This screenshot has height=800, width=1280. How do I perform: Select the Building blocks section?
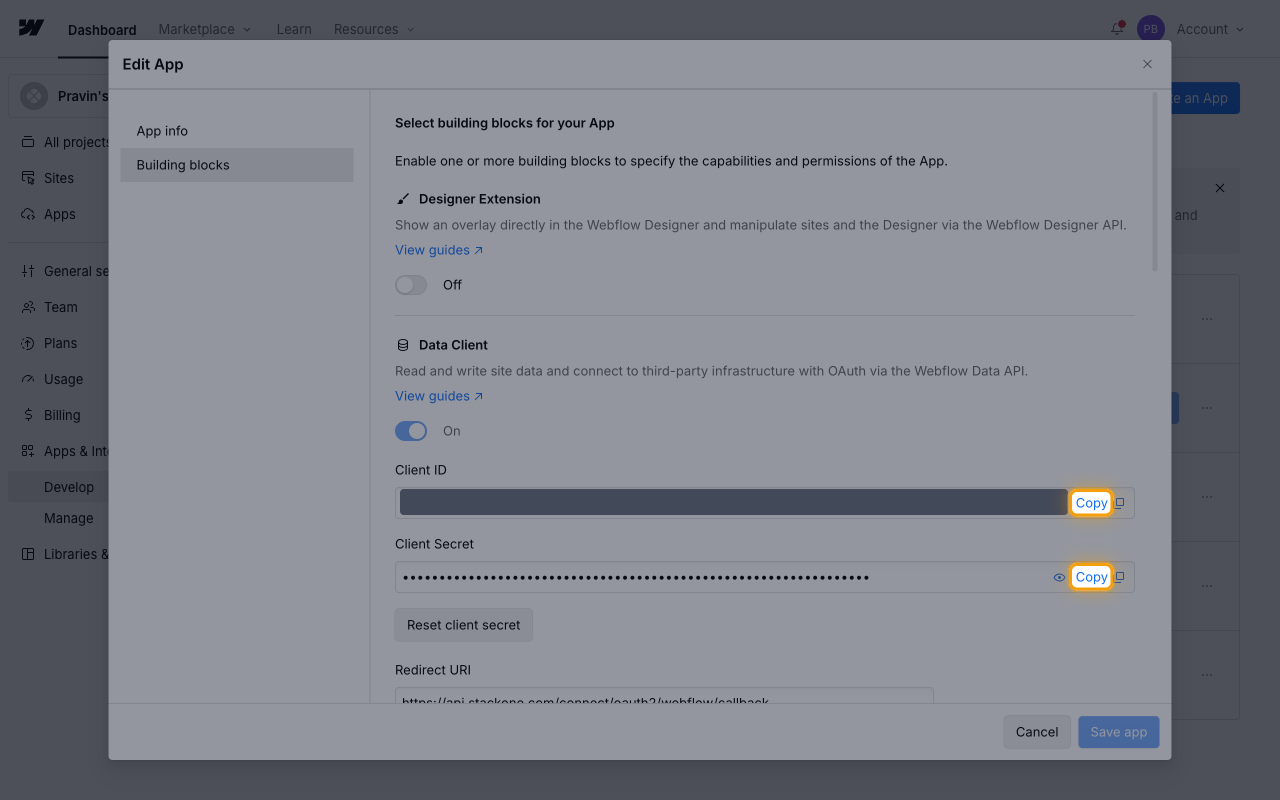[237, 165]
